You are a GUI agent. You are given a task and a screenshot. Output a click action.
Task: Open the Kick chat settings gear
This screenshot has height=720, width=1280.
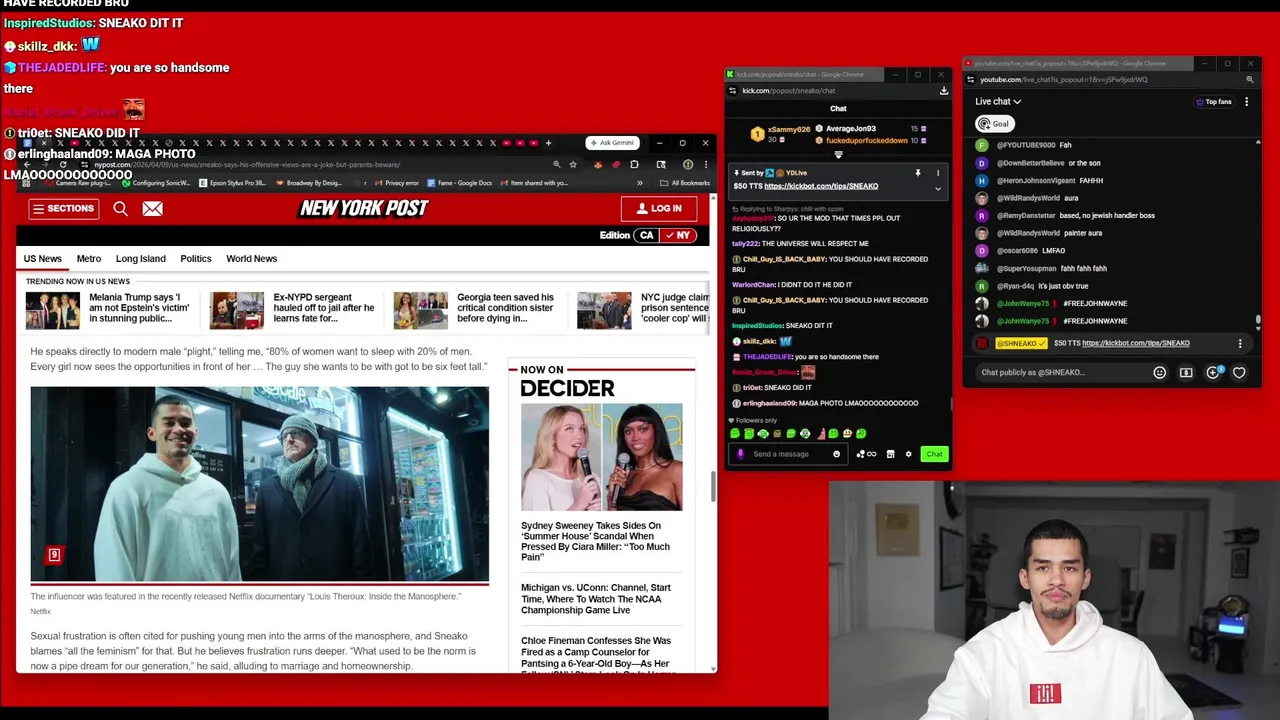coord(908,454)
